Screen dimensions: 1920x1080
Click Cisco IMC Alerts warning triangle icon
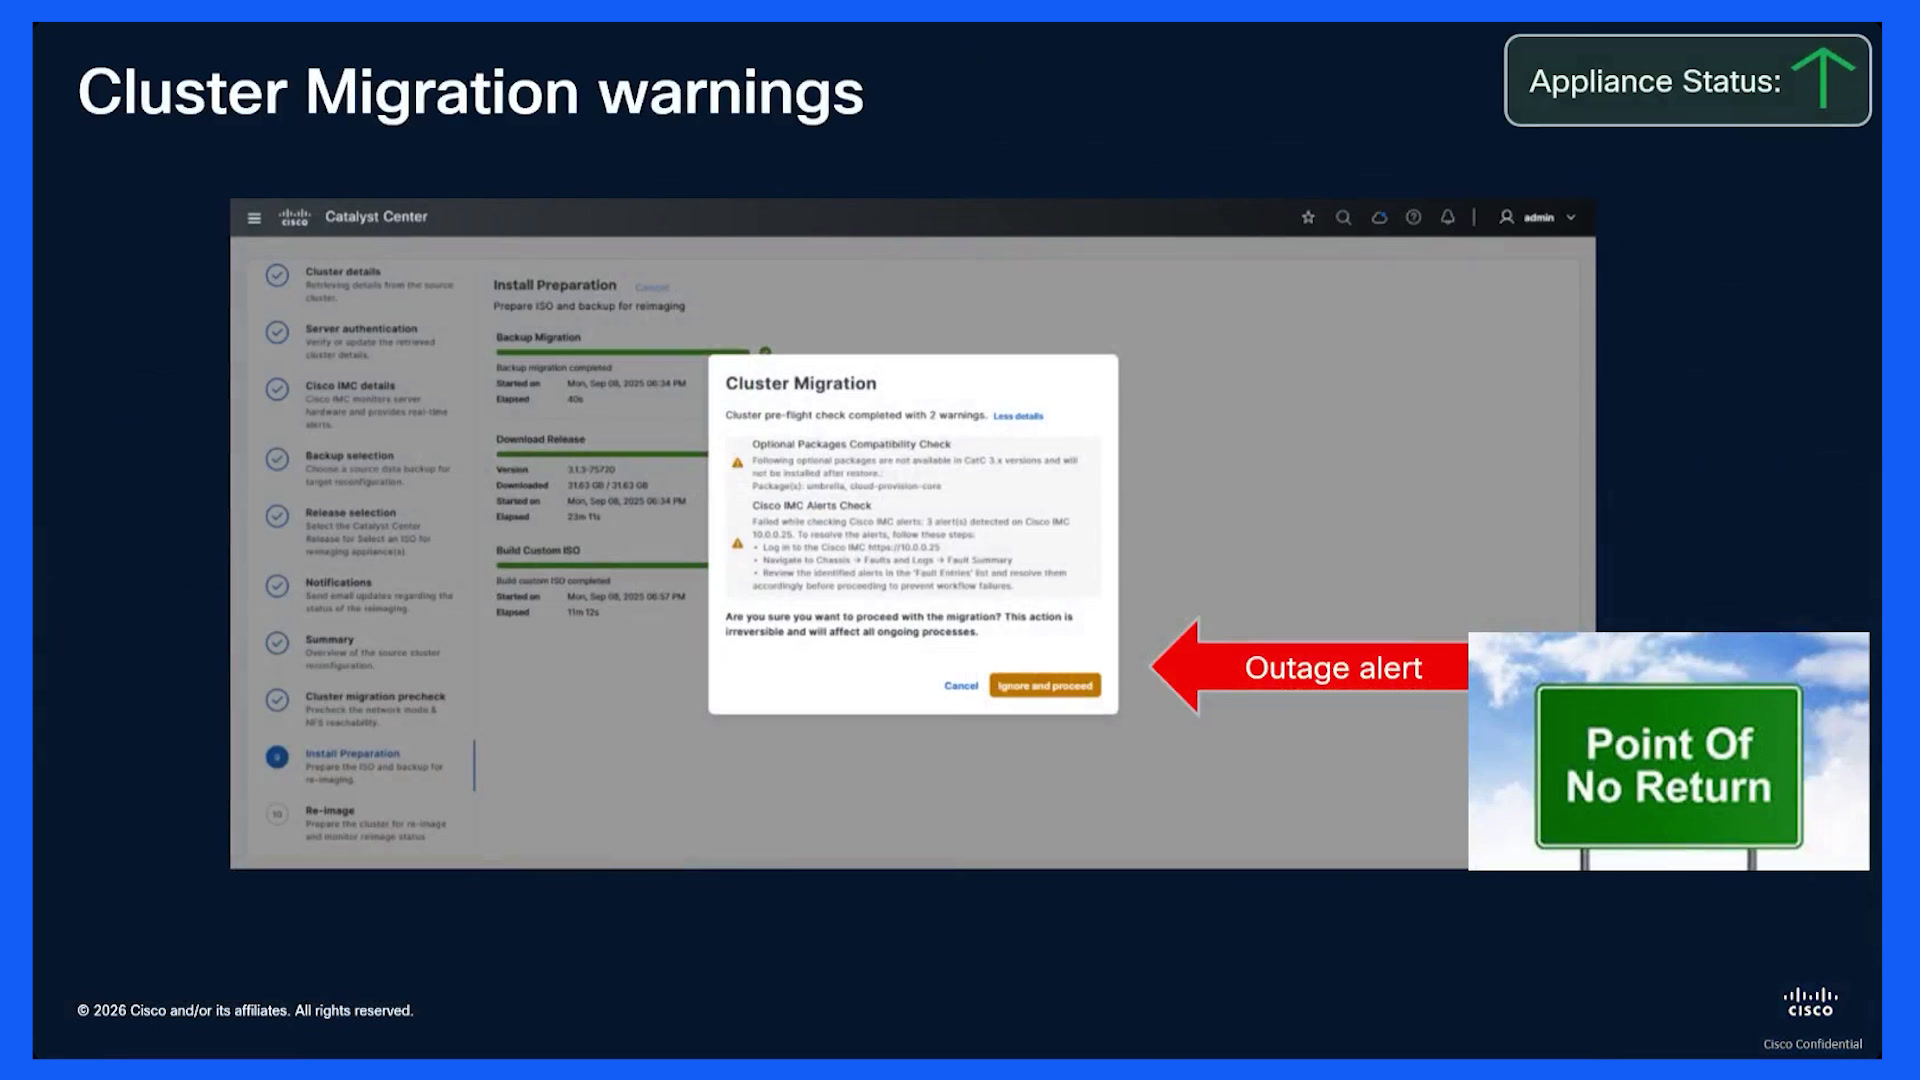(737, 544)
